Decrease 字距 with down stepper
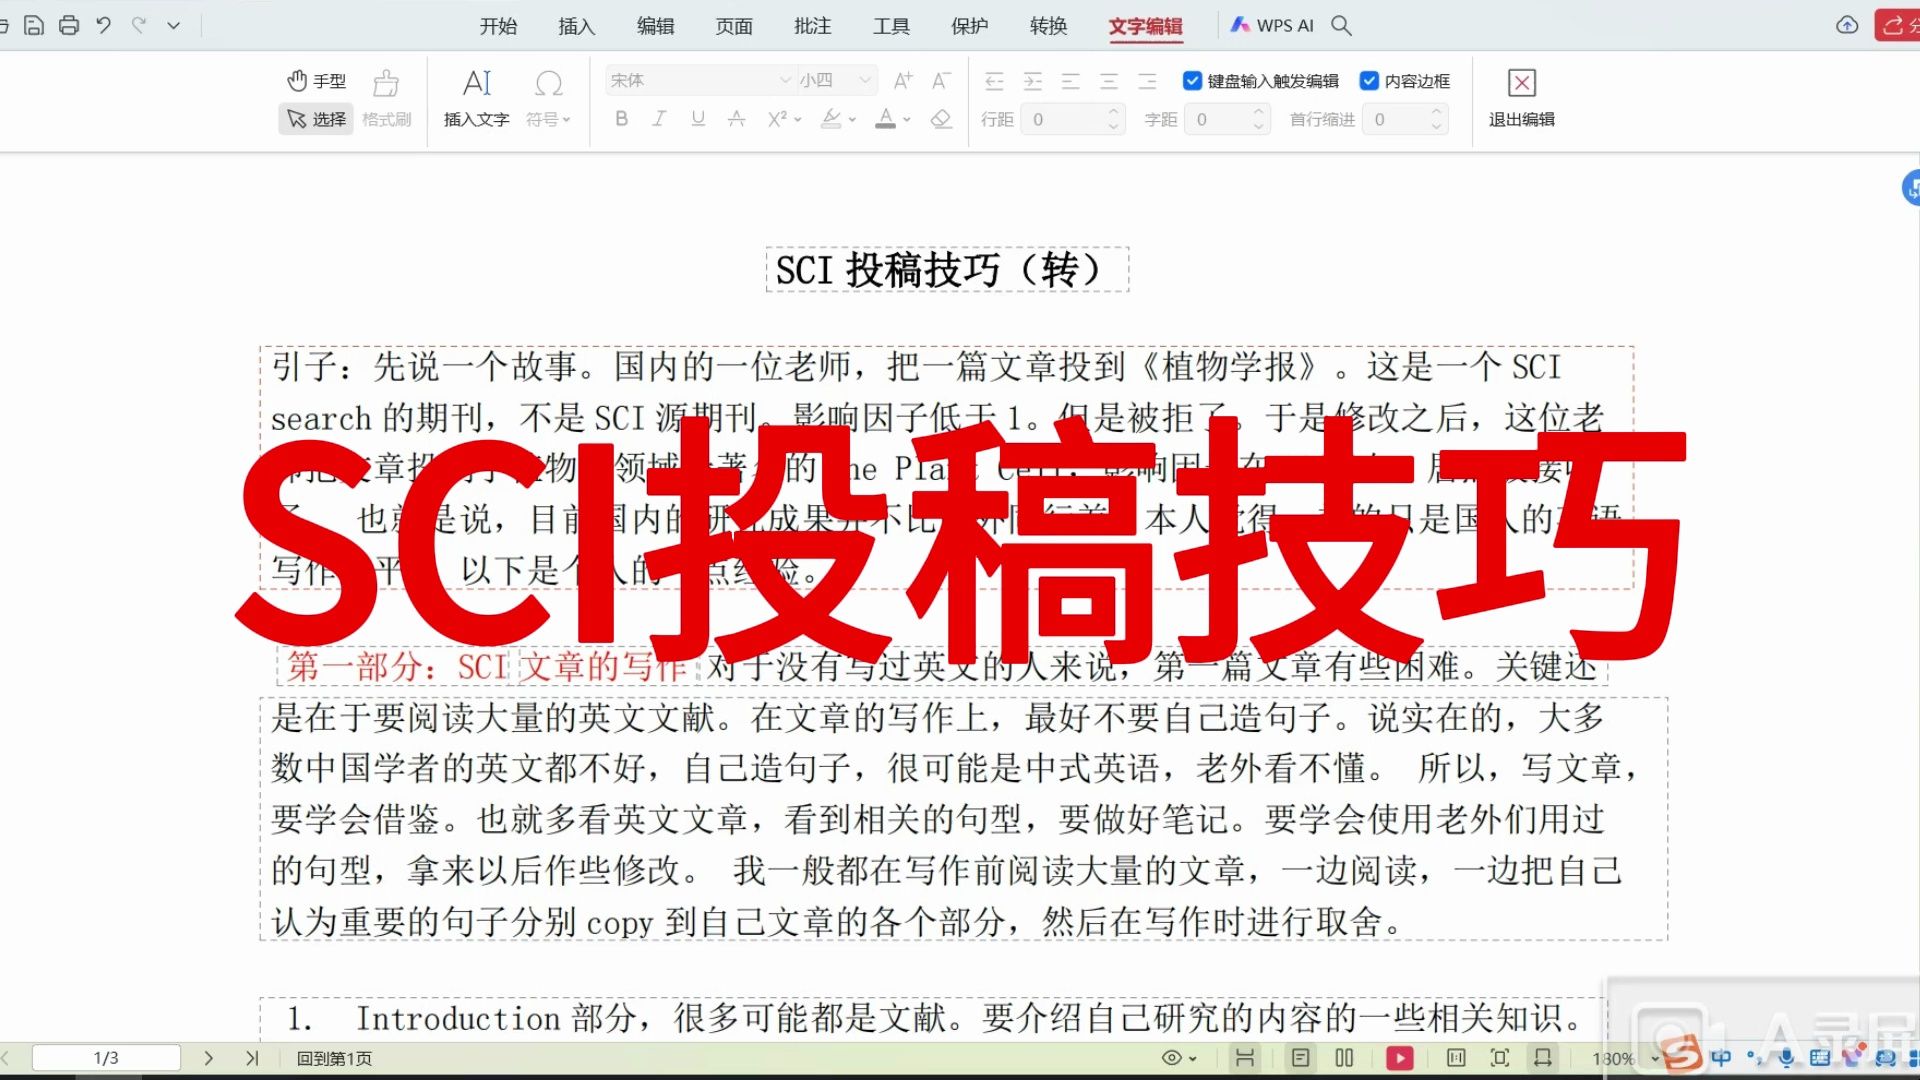Image resolution: width=1920 pixels, height=1080 pixels. pos(1258,126)
